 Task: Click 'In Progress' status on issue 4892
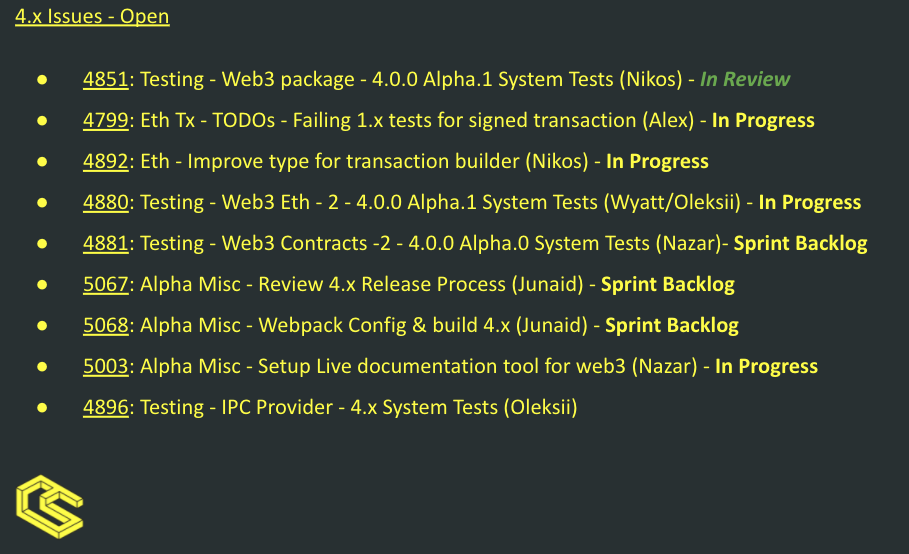tap(657, 162)
